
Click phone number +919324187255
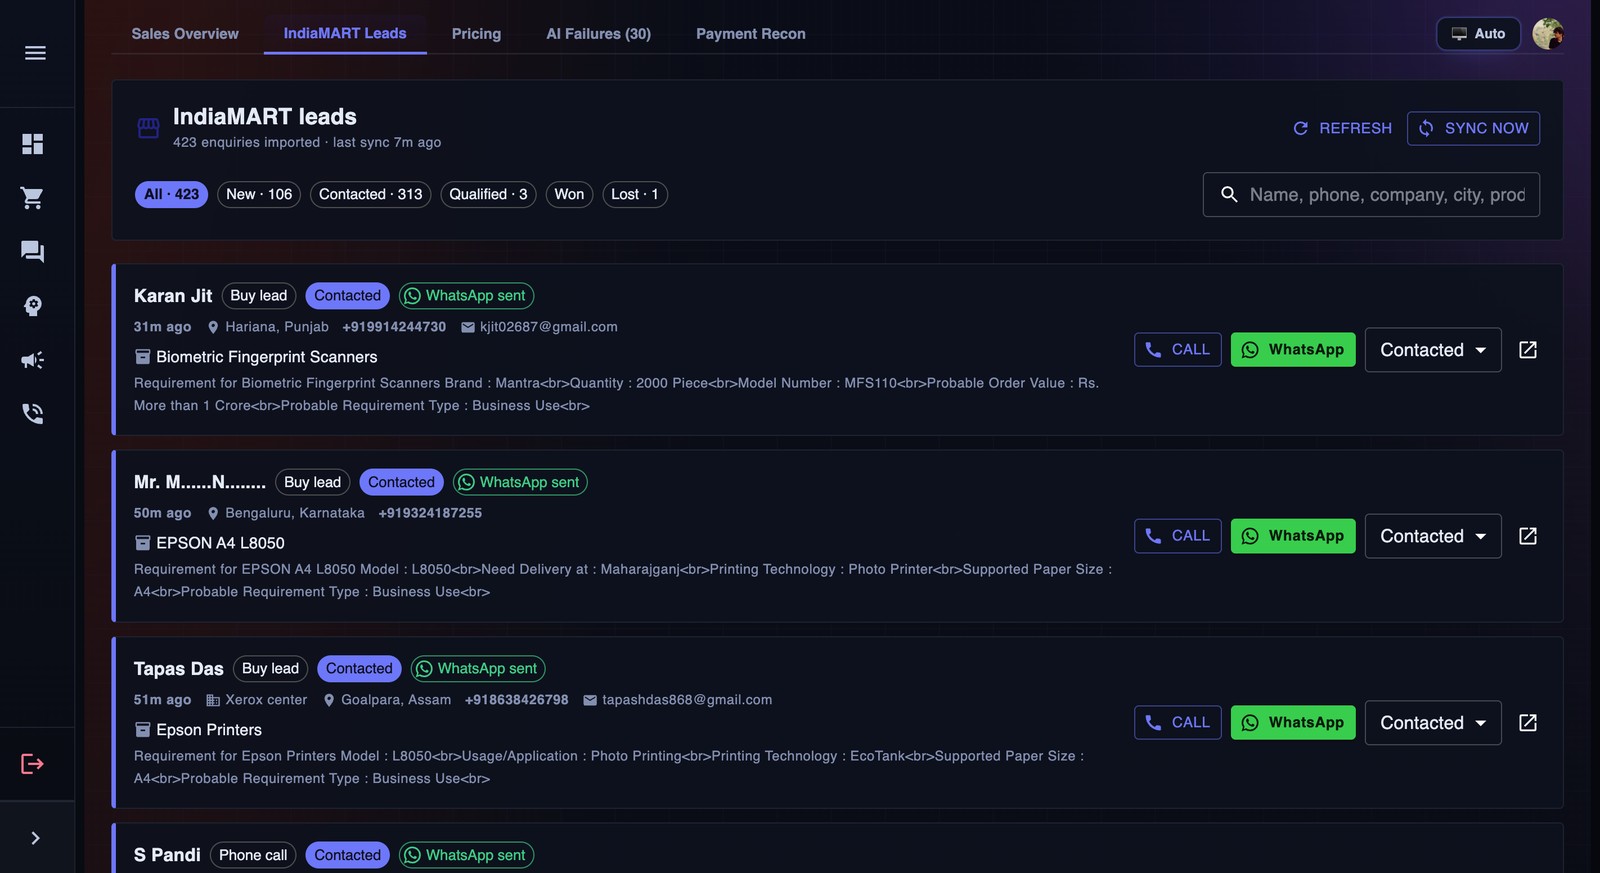[430, 513]
